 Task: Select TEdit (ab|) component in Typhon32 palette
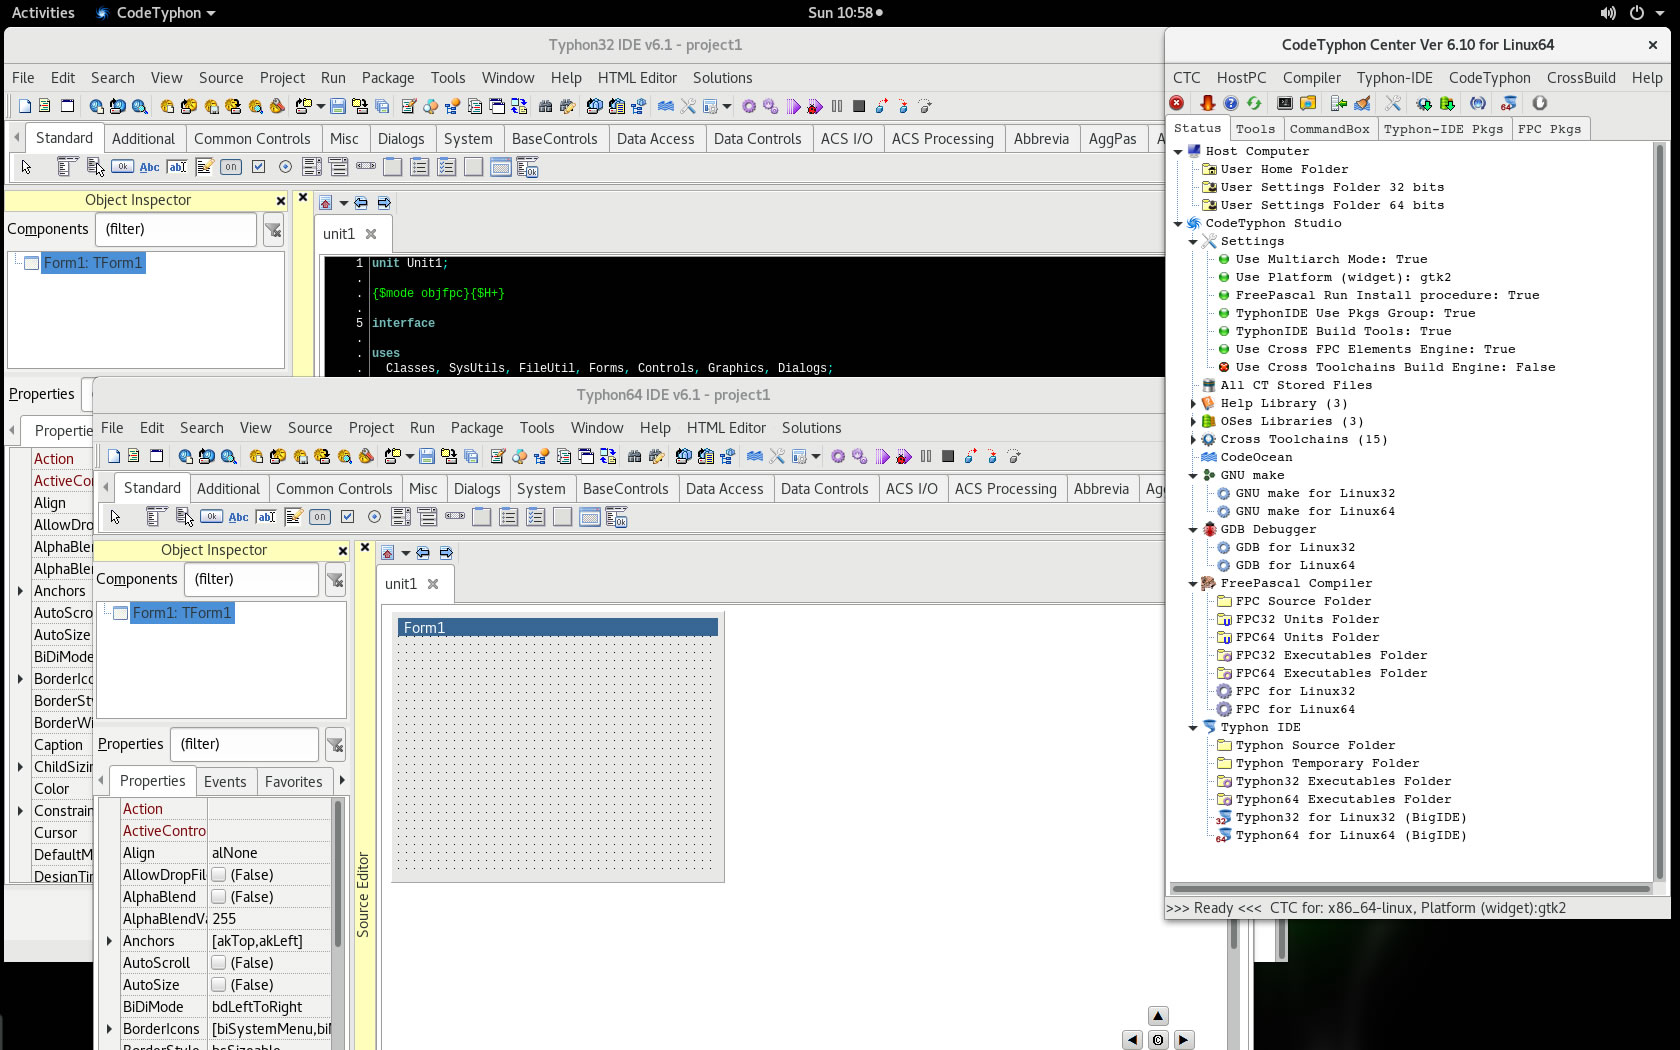(x=177, y=167)
